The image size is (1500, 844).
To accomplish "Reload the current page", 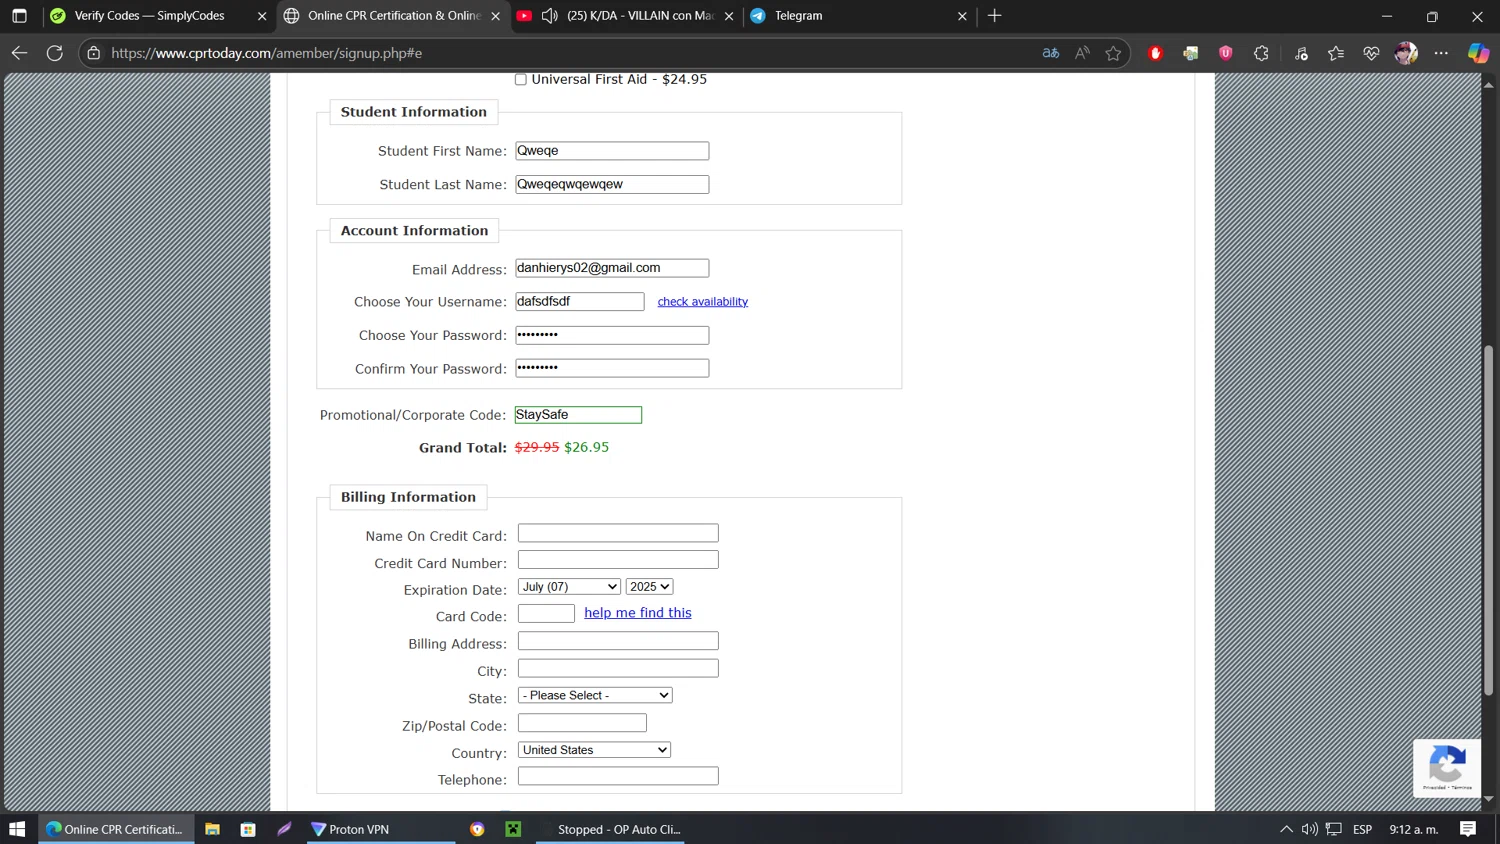I will (55, 53).
